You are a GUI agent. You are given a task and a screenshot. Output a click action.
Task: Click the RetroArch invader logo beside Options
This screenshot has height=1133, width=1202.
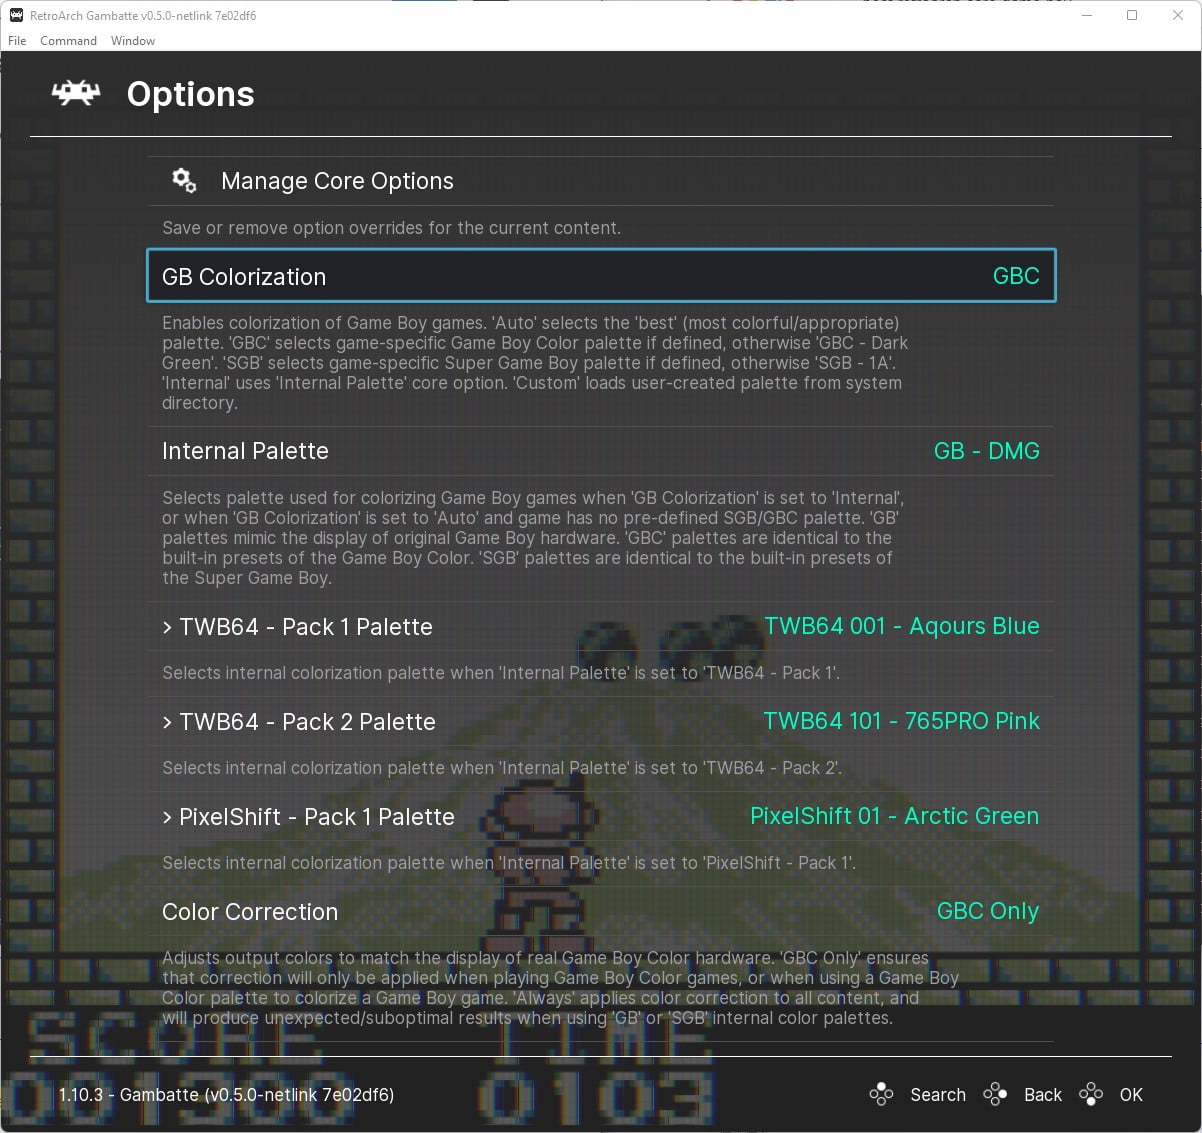point(74,93)
